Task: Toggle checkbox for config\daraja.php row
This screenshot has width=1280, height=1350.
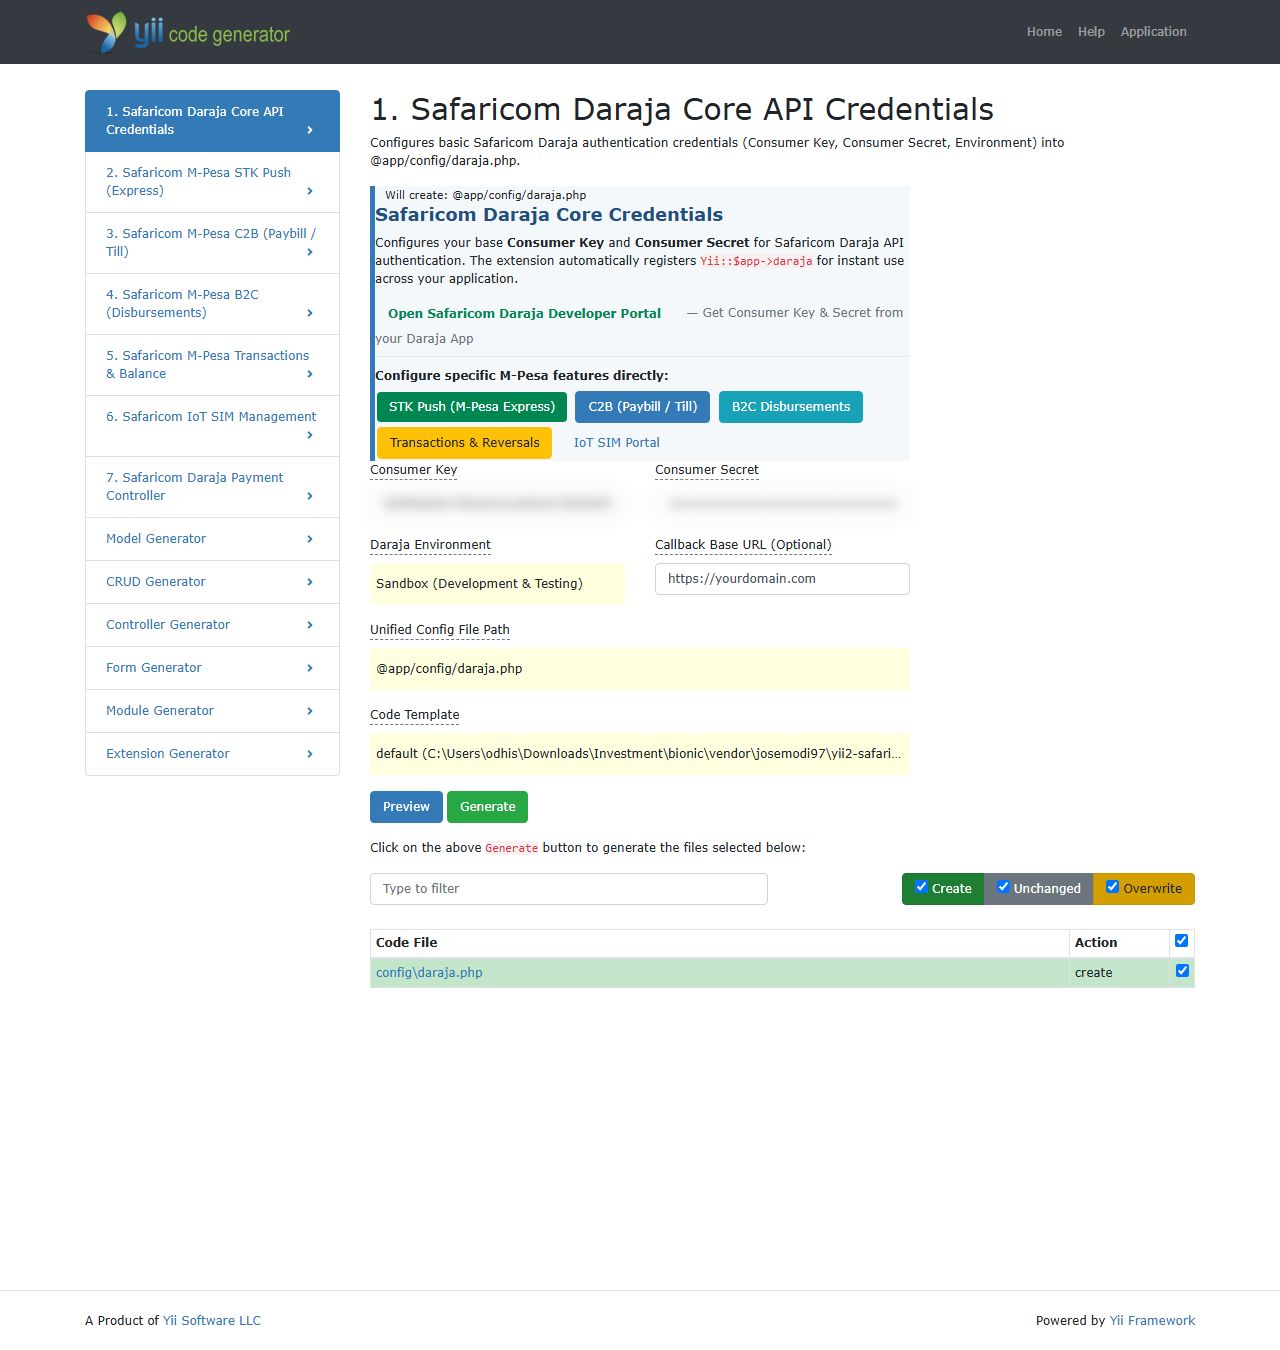Action: coord(1182,971)
